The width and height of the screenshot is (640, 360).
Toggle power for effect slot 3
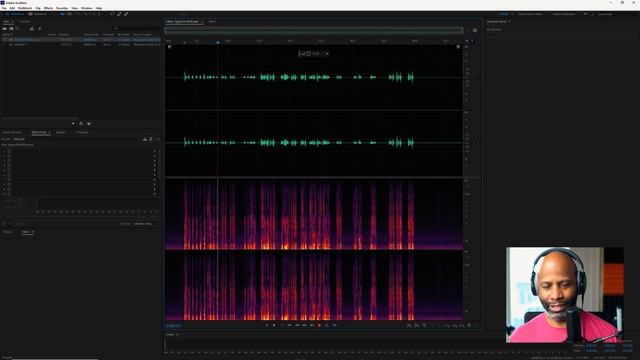click(x=9, y=160)
